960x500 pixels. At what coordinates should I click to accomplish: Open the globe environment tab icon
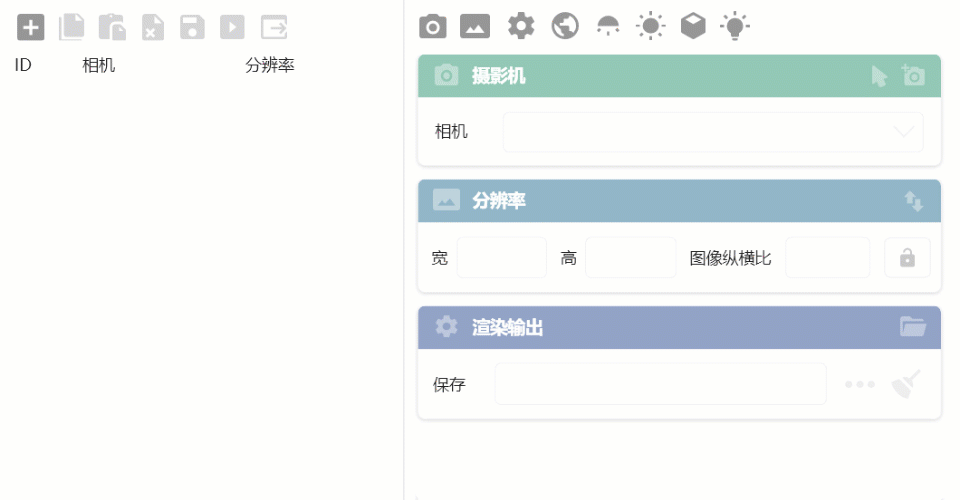pyautogui.click(x=565, y=26)
